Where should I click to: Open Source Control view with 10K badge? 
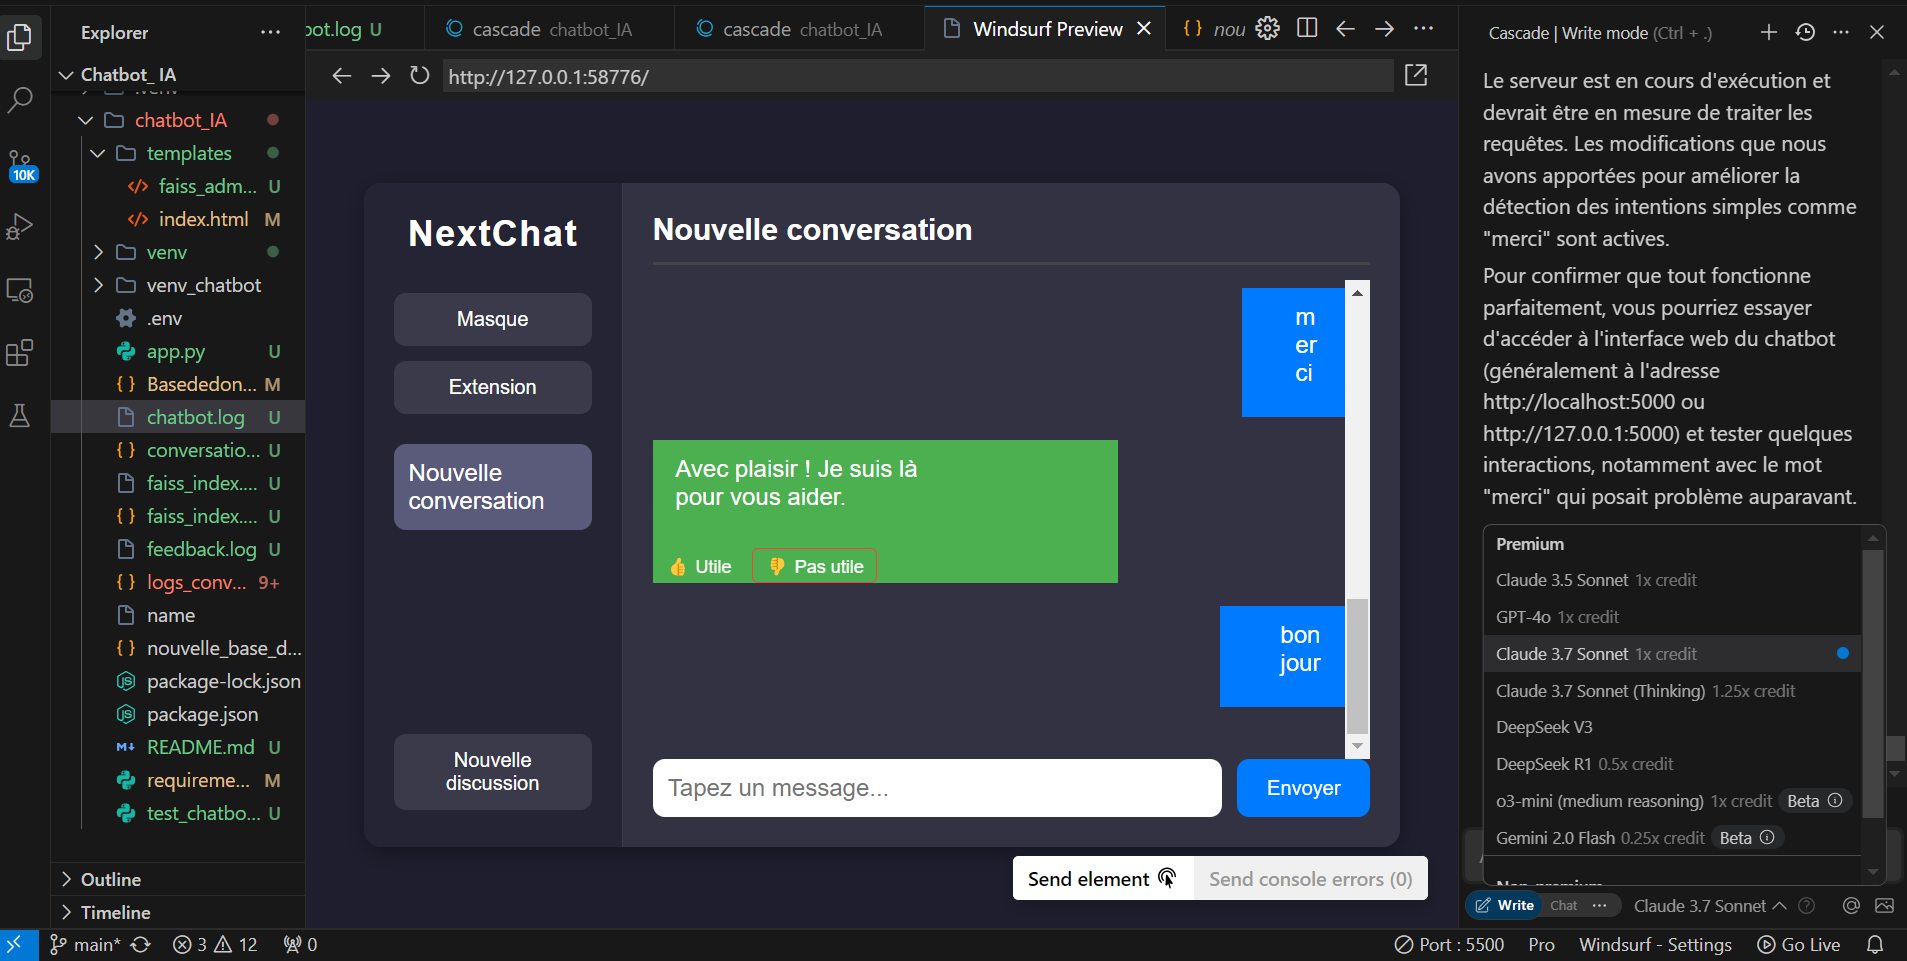(20, 165)
